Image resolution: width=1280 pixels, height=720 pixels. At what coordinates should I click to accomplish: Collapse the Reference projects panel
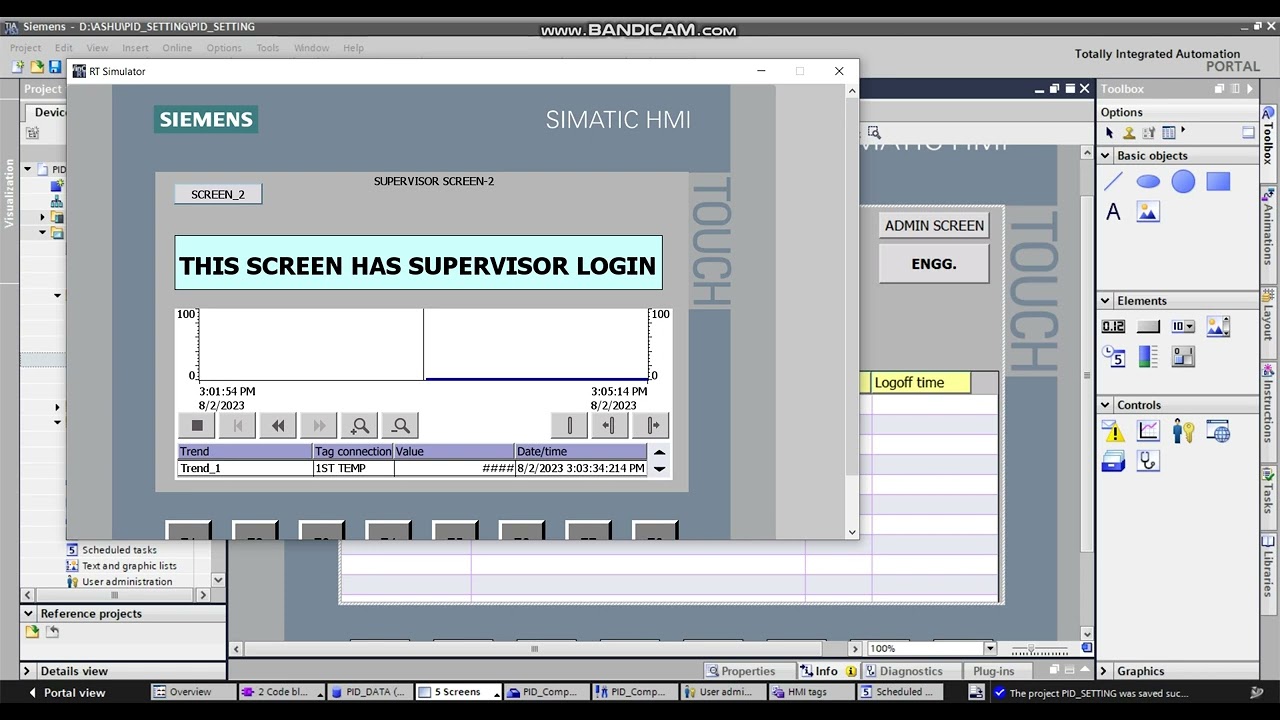pos(29,614)
